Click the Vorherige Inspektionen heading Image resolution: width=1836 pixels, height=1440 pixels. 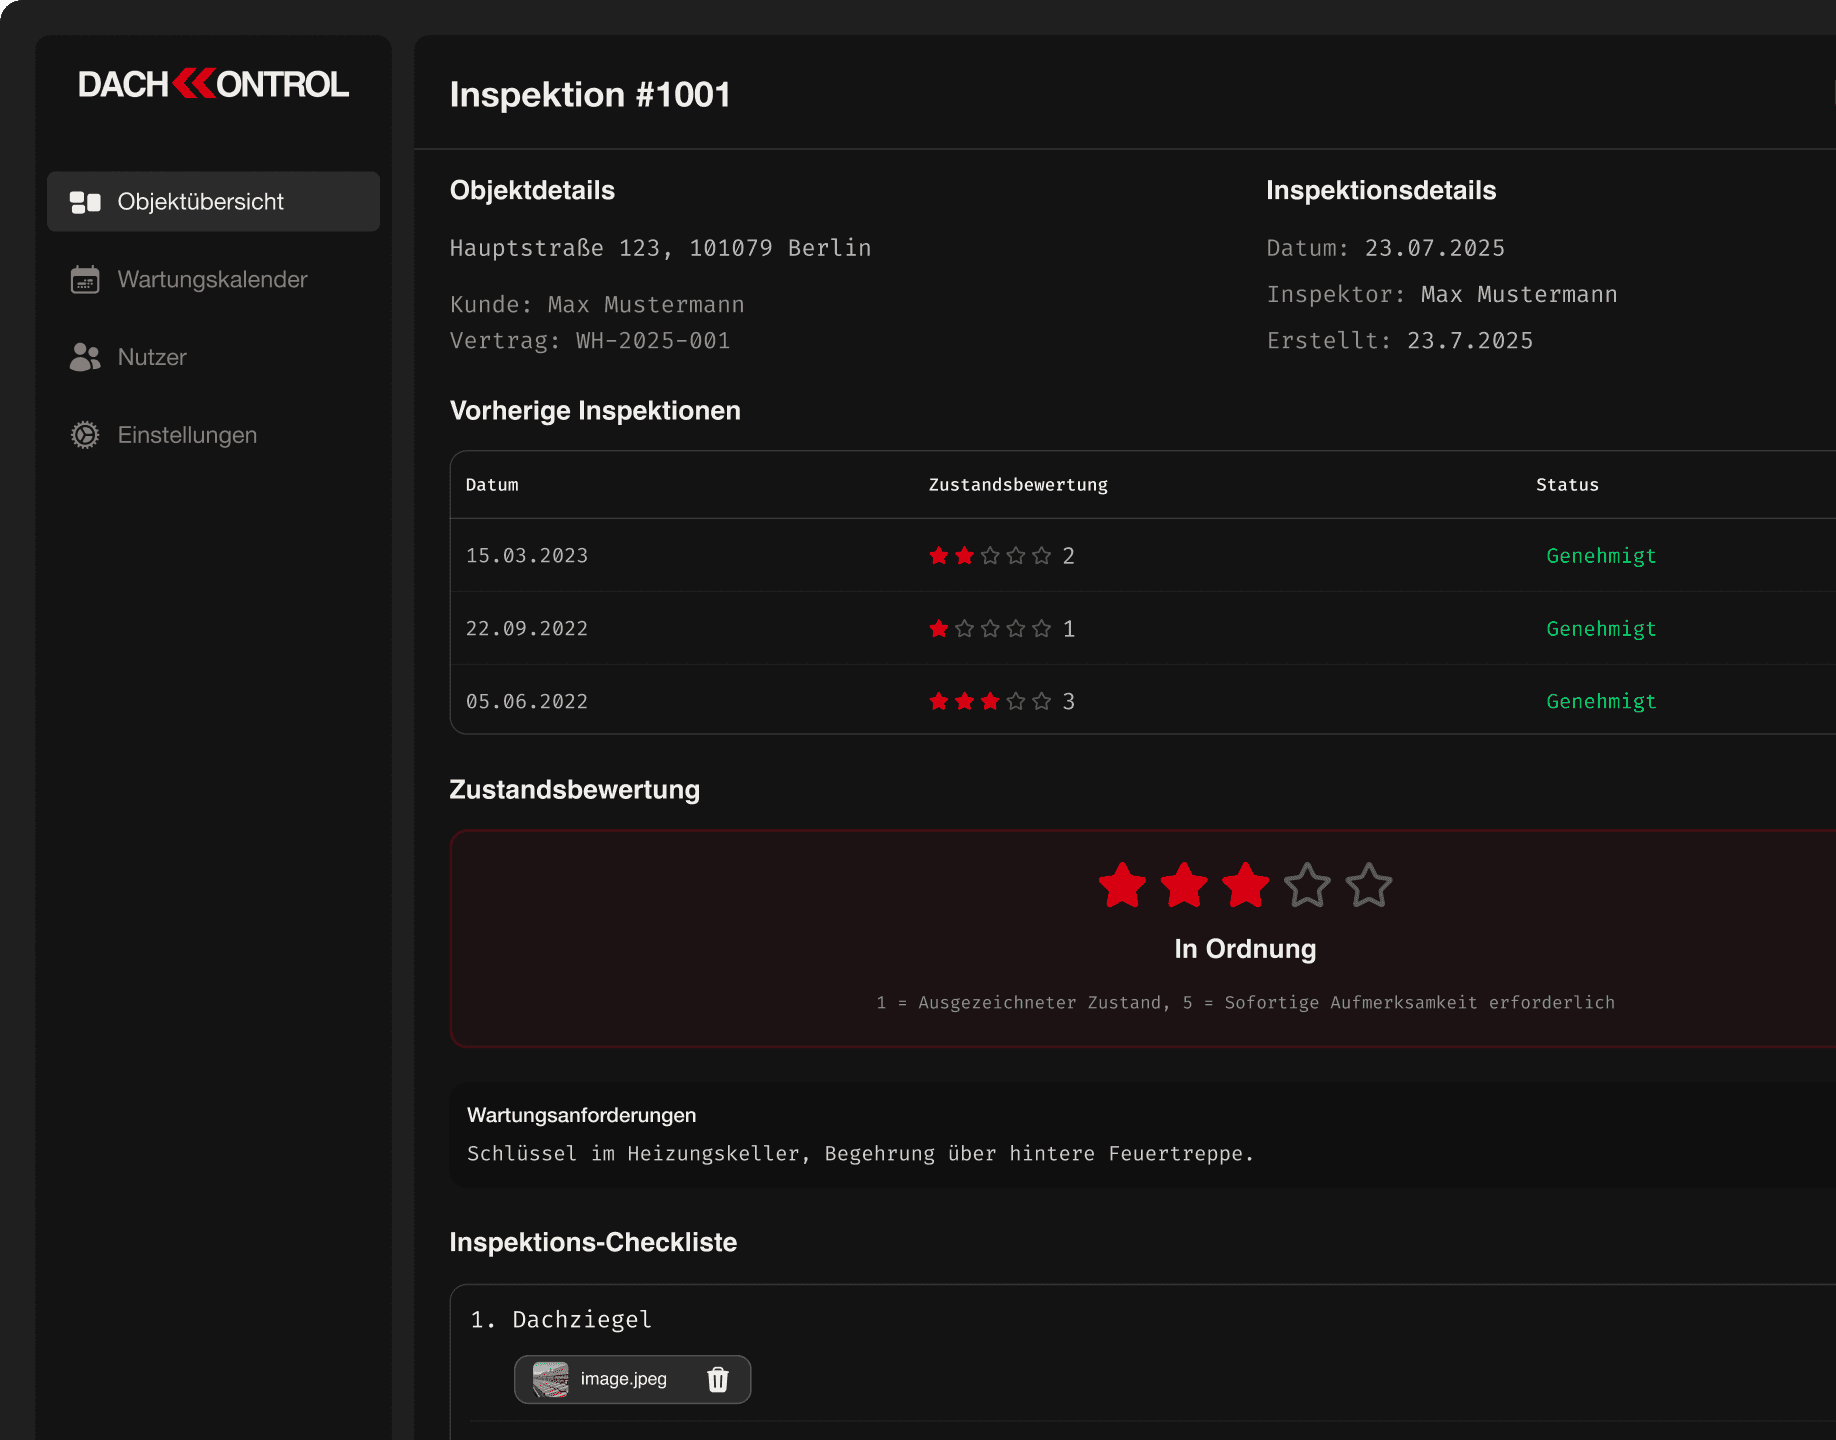click(x=595, y=411)
